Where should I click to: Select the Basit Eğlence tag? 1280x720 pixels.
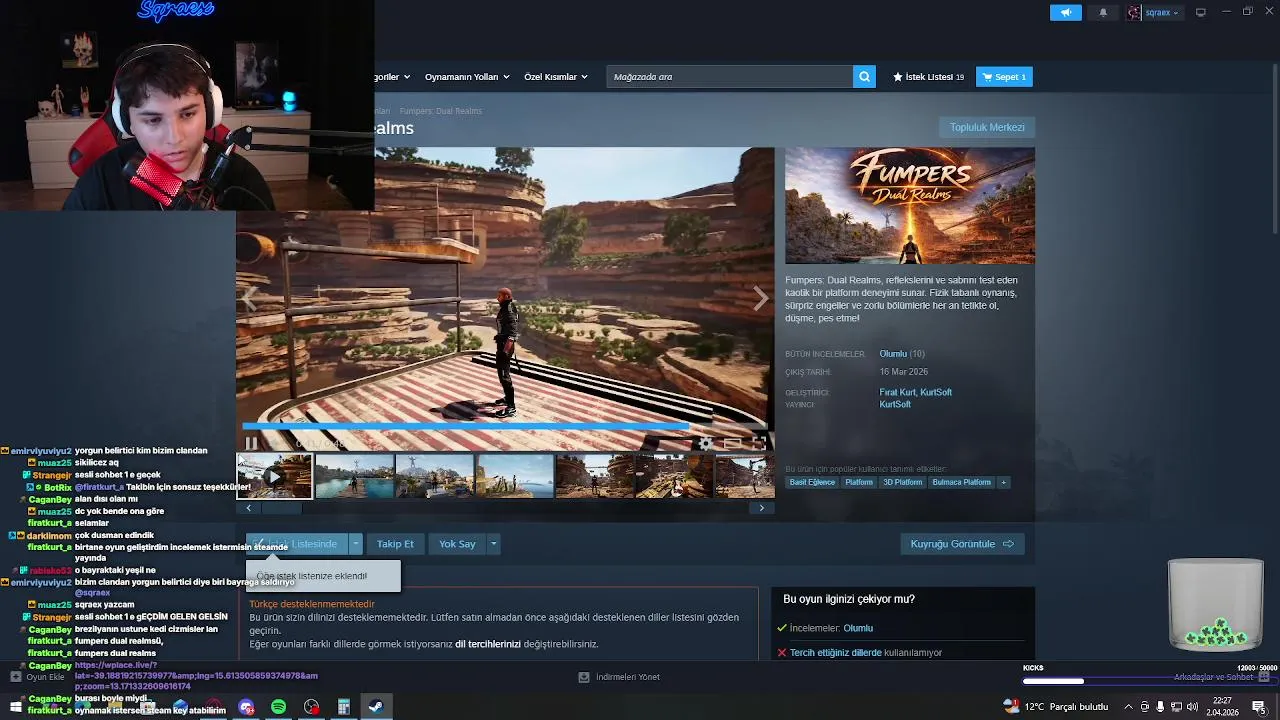click(x=812, y=482)
